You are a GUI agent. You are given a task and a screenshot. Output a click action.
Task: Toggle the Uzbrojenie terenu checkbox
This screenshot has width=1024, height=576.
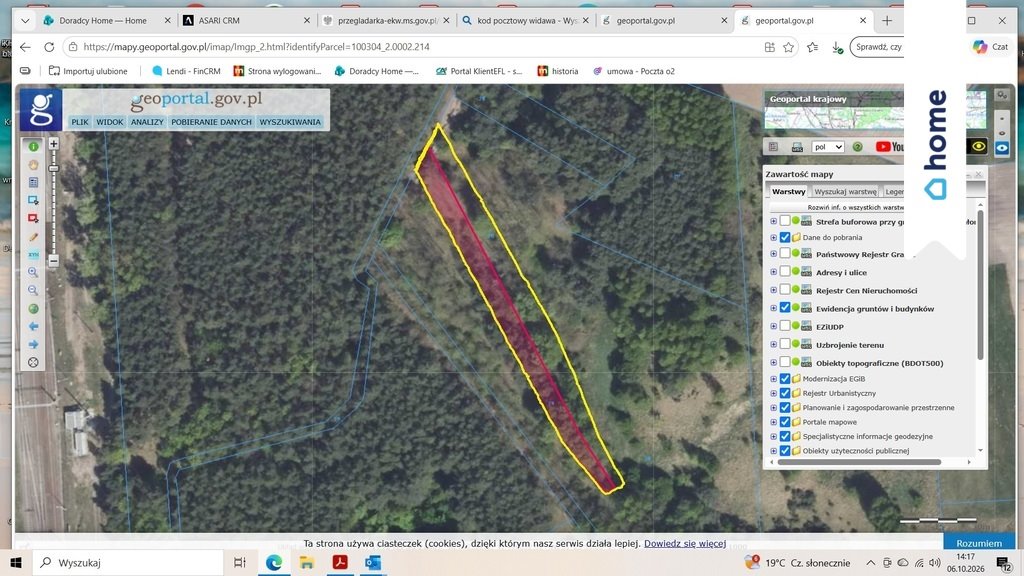785,344
